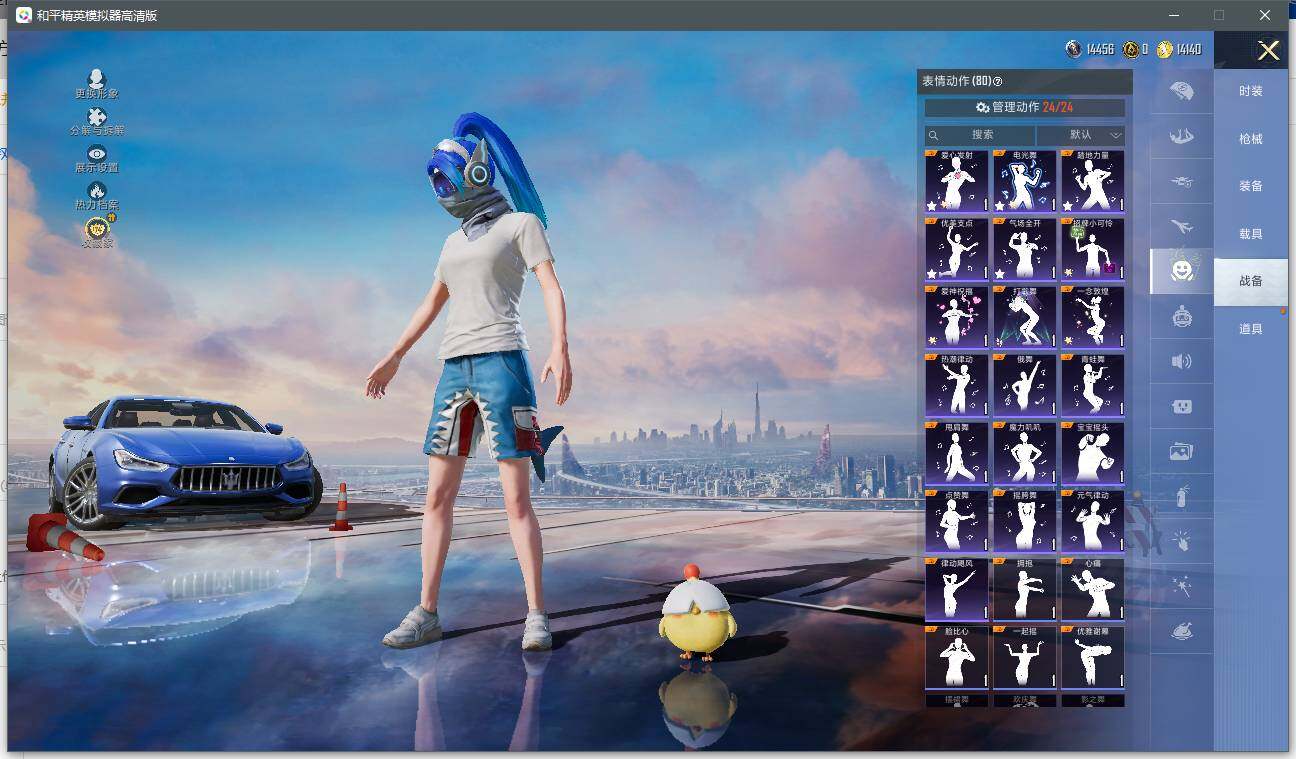Open the 枪械 tab
1296x759 pixels.
1251,139
